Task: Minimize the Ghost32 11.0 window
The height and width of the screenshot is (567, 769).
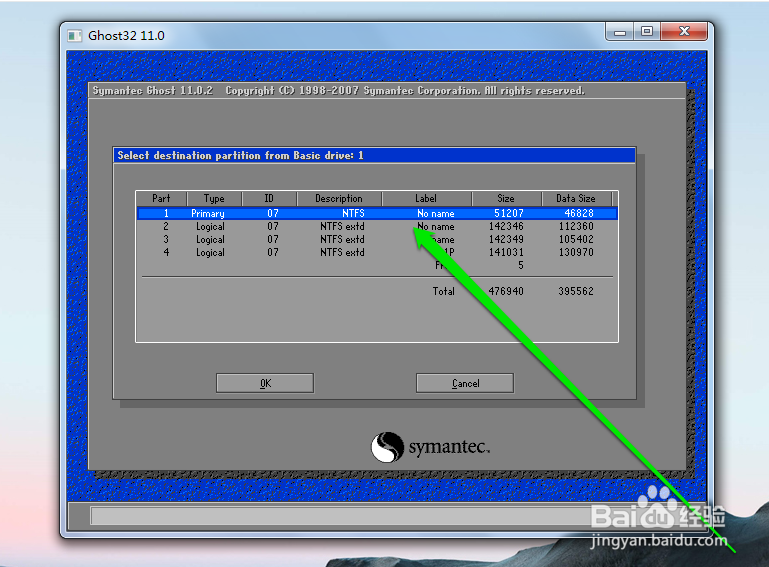Action: tap(620, 32)
